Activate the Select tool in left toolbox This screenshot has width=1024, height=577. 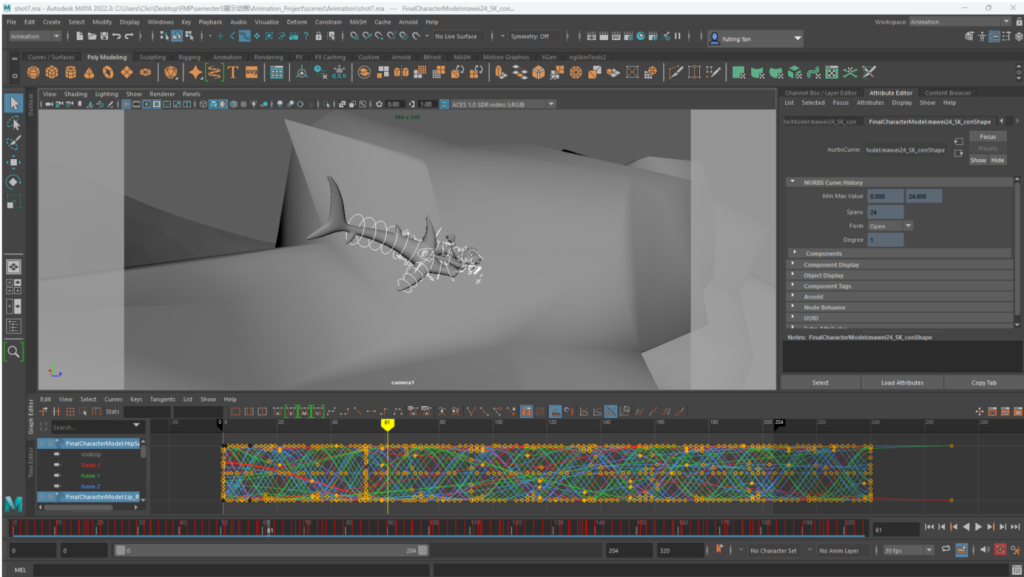click(x=14, y=103)
